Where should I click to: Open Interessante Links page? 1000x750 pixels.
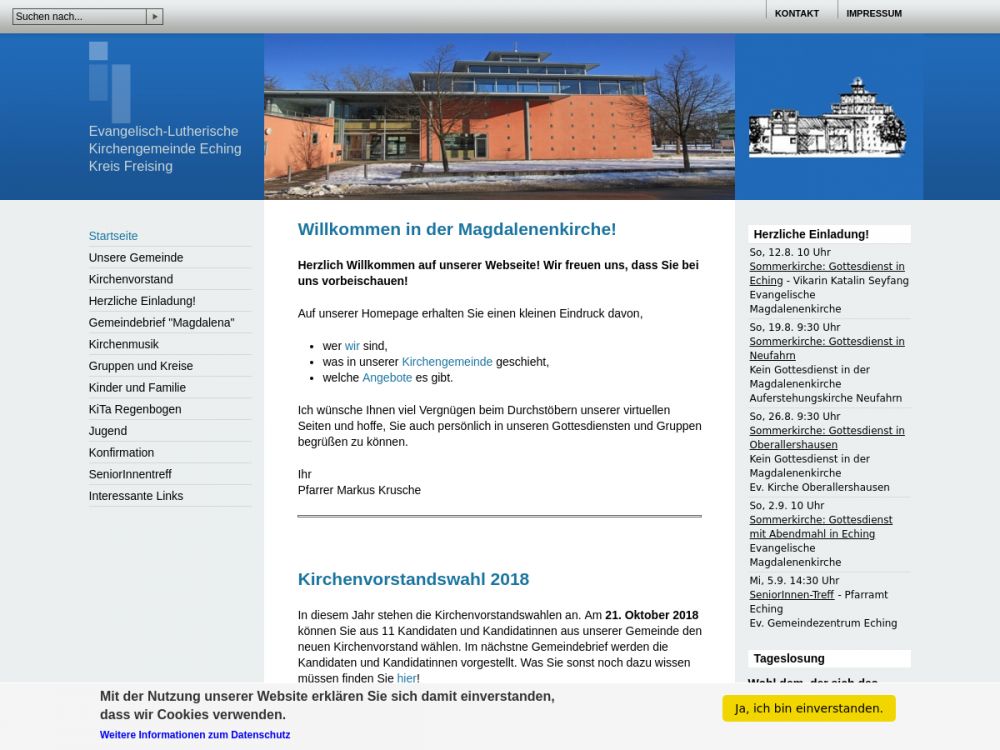pyautogui.click(x=136, y=496)
